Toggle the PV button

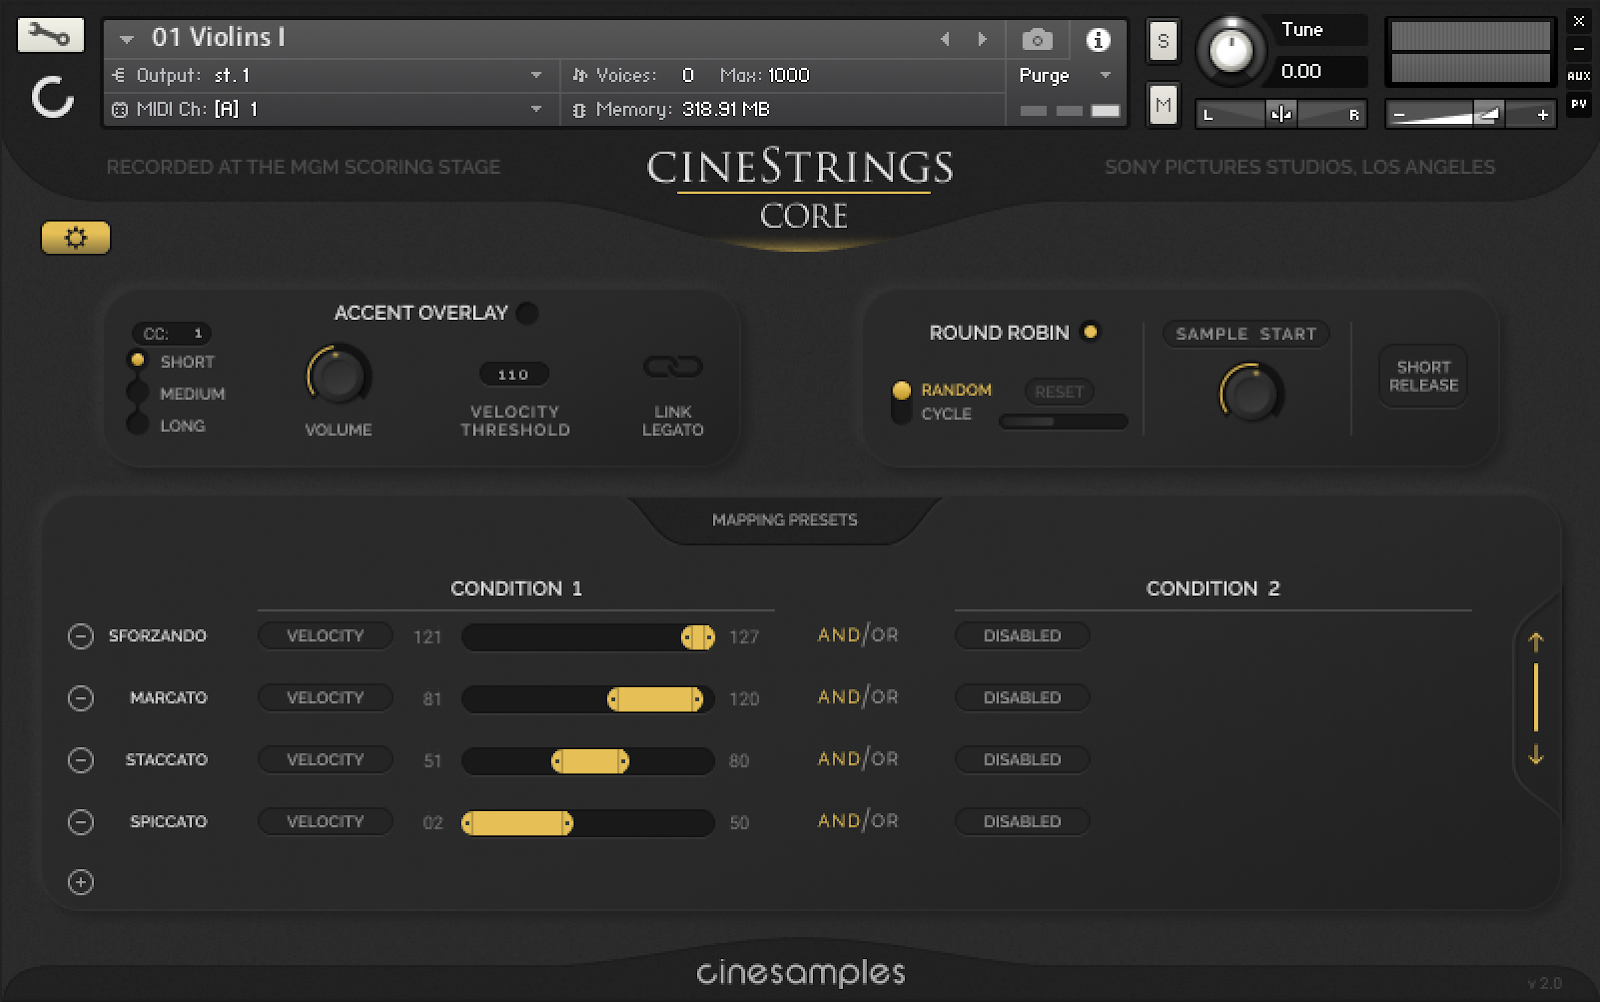(1579, 104)
